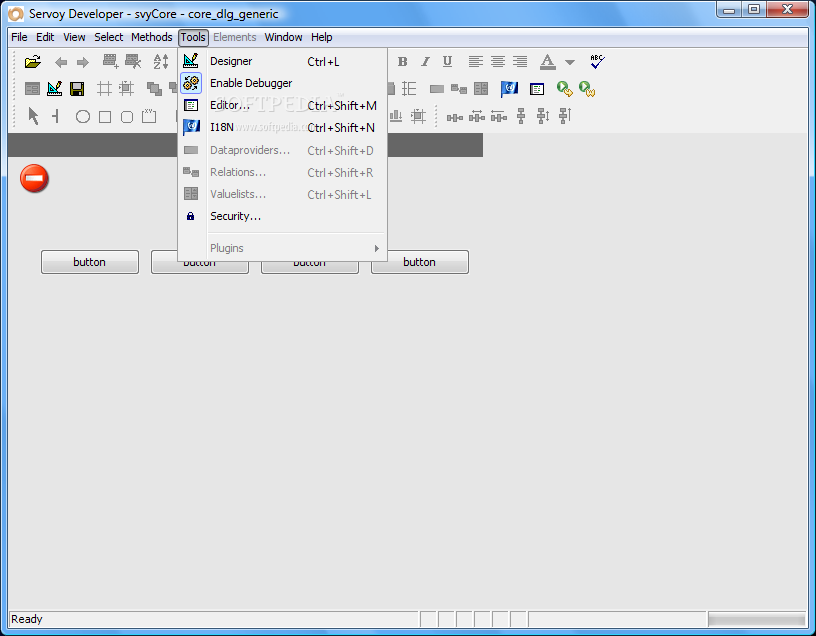Open the font color dropdown arrow
The height and width of the screenshot is (636, 816).
tap(570, 62)
